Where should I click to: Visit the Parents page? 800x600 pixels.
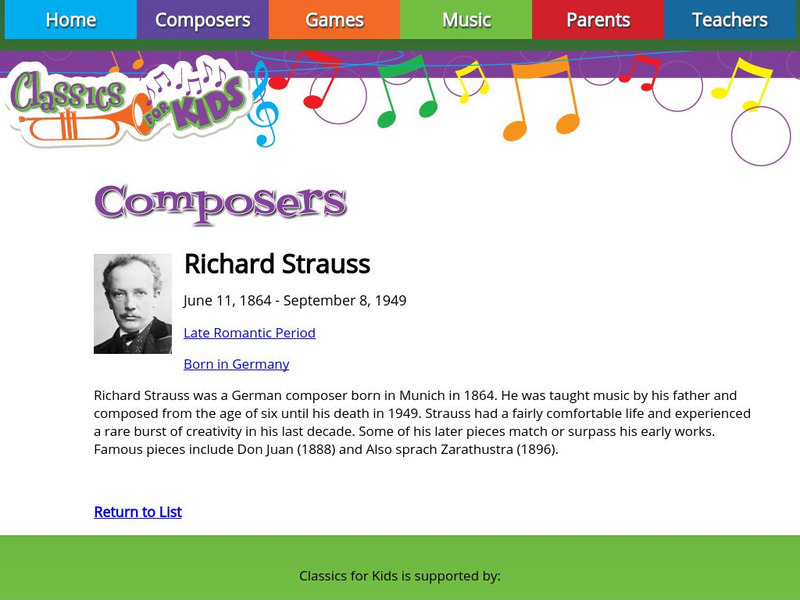pos(597,19)
